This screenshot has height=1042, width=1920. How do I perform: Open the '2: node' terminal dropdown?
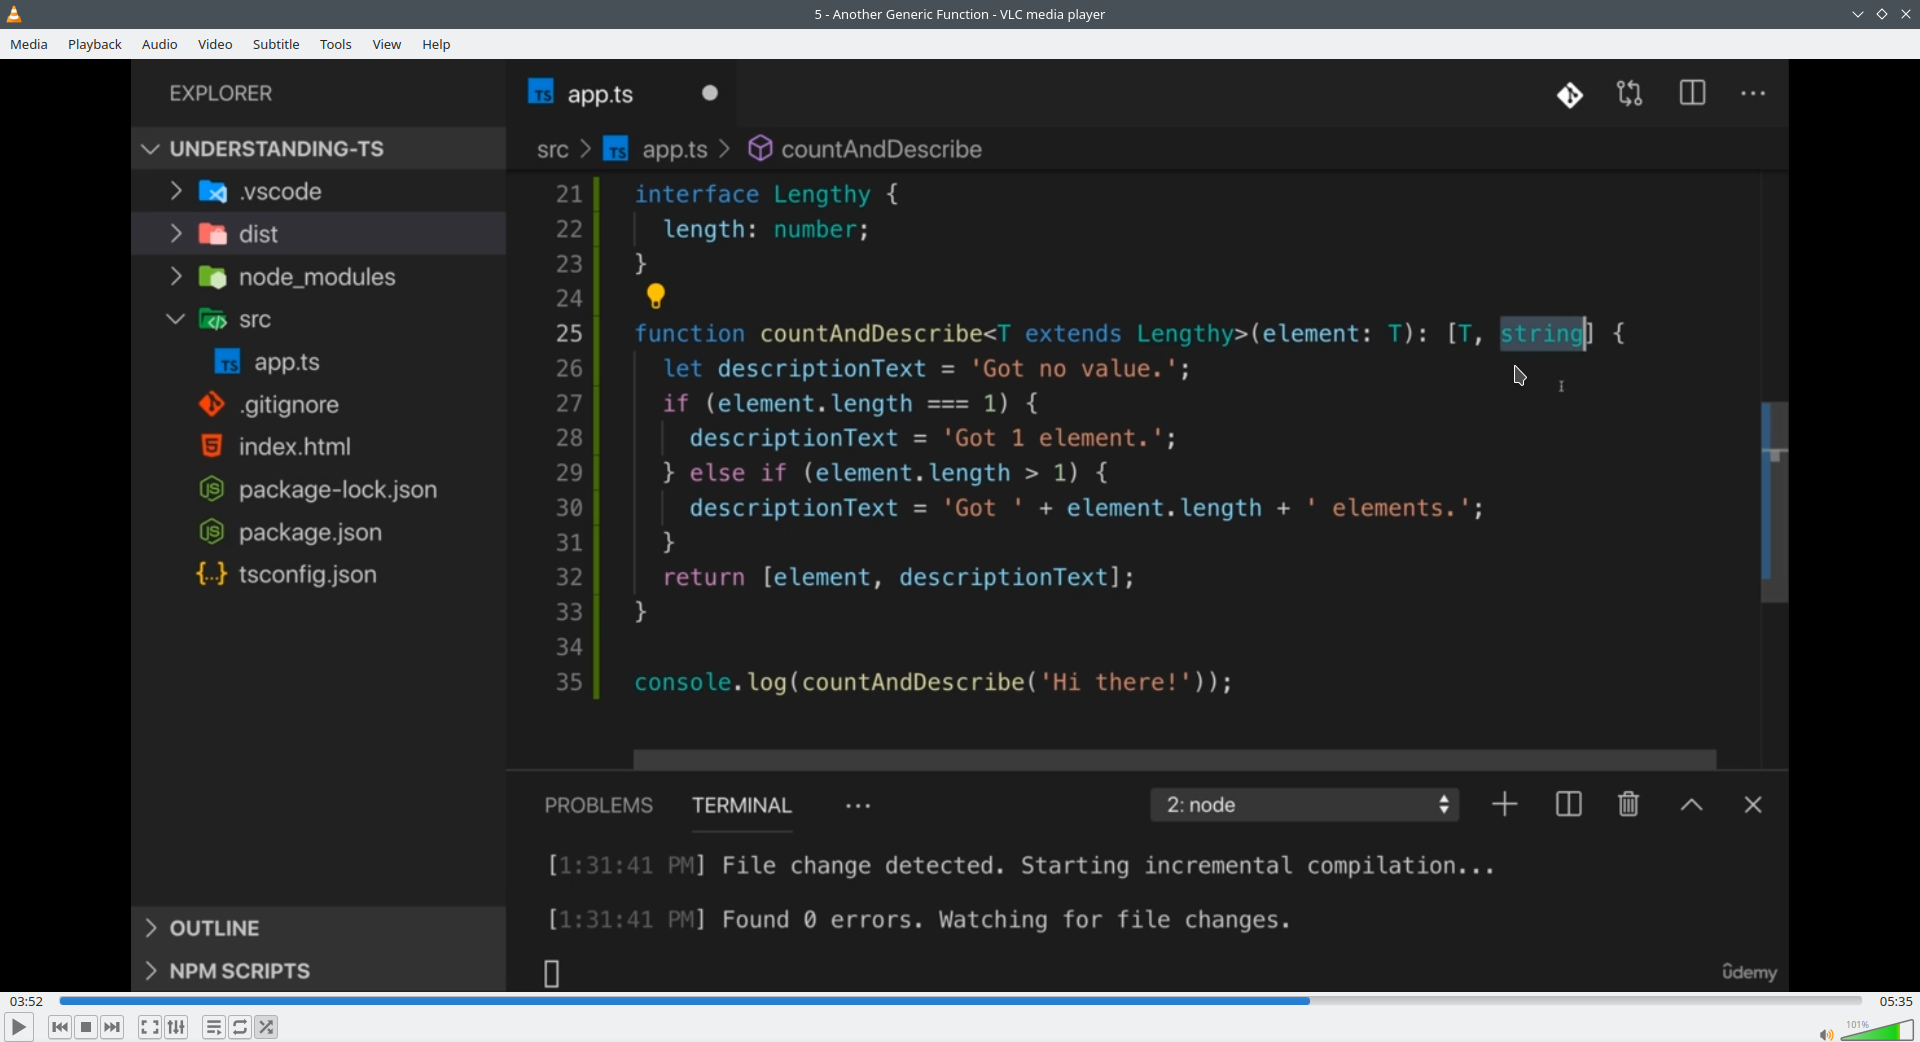(x=1304, y=805)
